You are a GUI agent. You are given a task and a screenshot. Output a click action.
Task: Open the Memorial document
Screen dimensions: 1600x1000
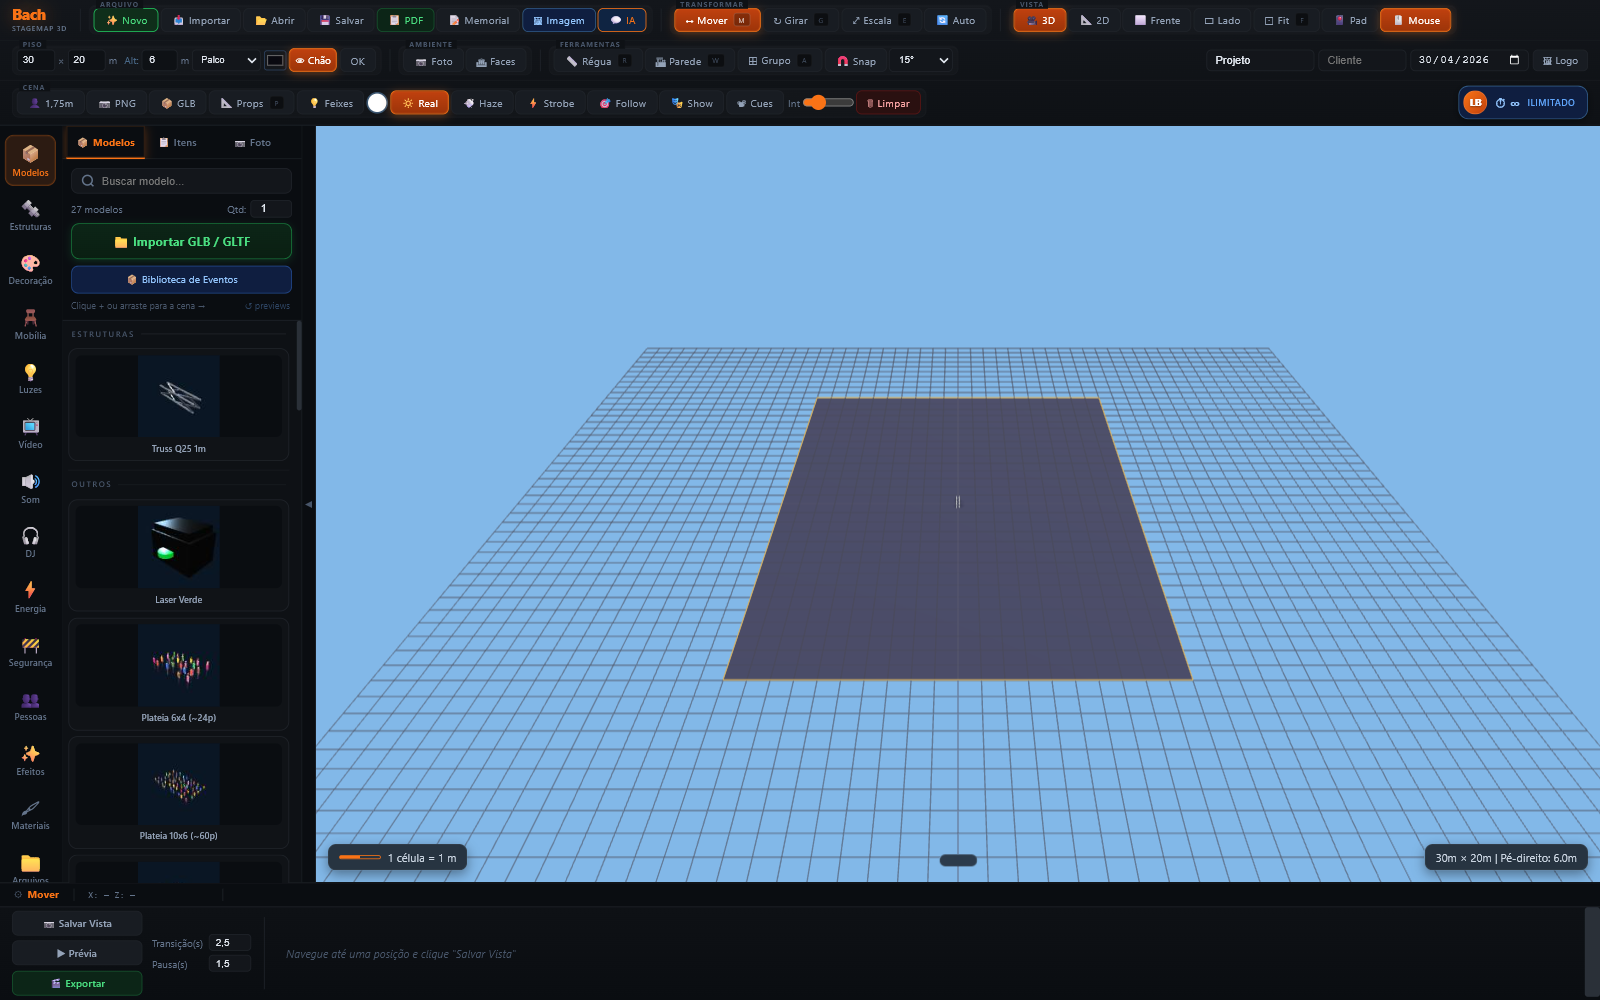[x=479, y=20]
